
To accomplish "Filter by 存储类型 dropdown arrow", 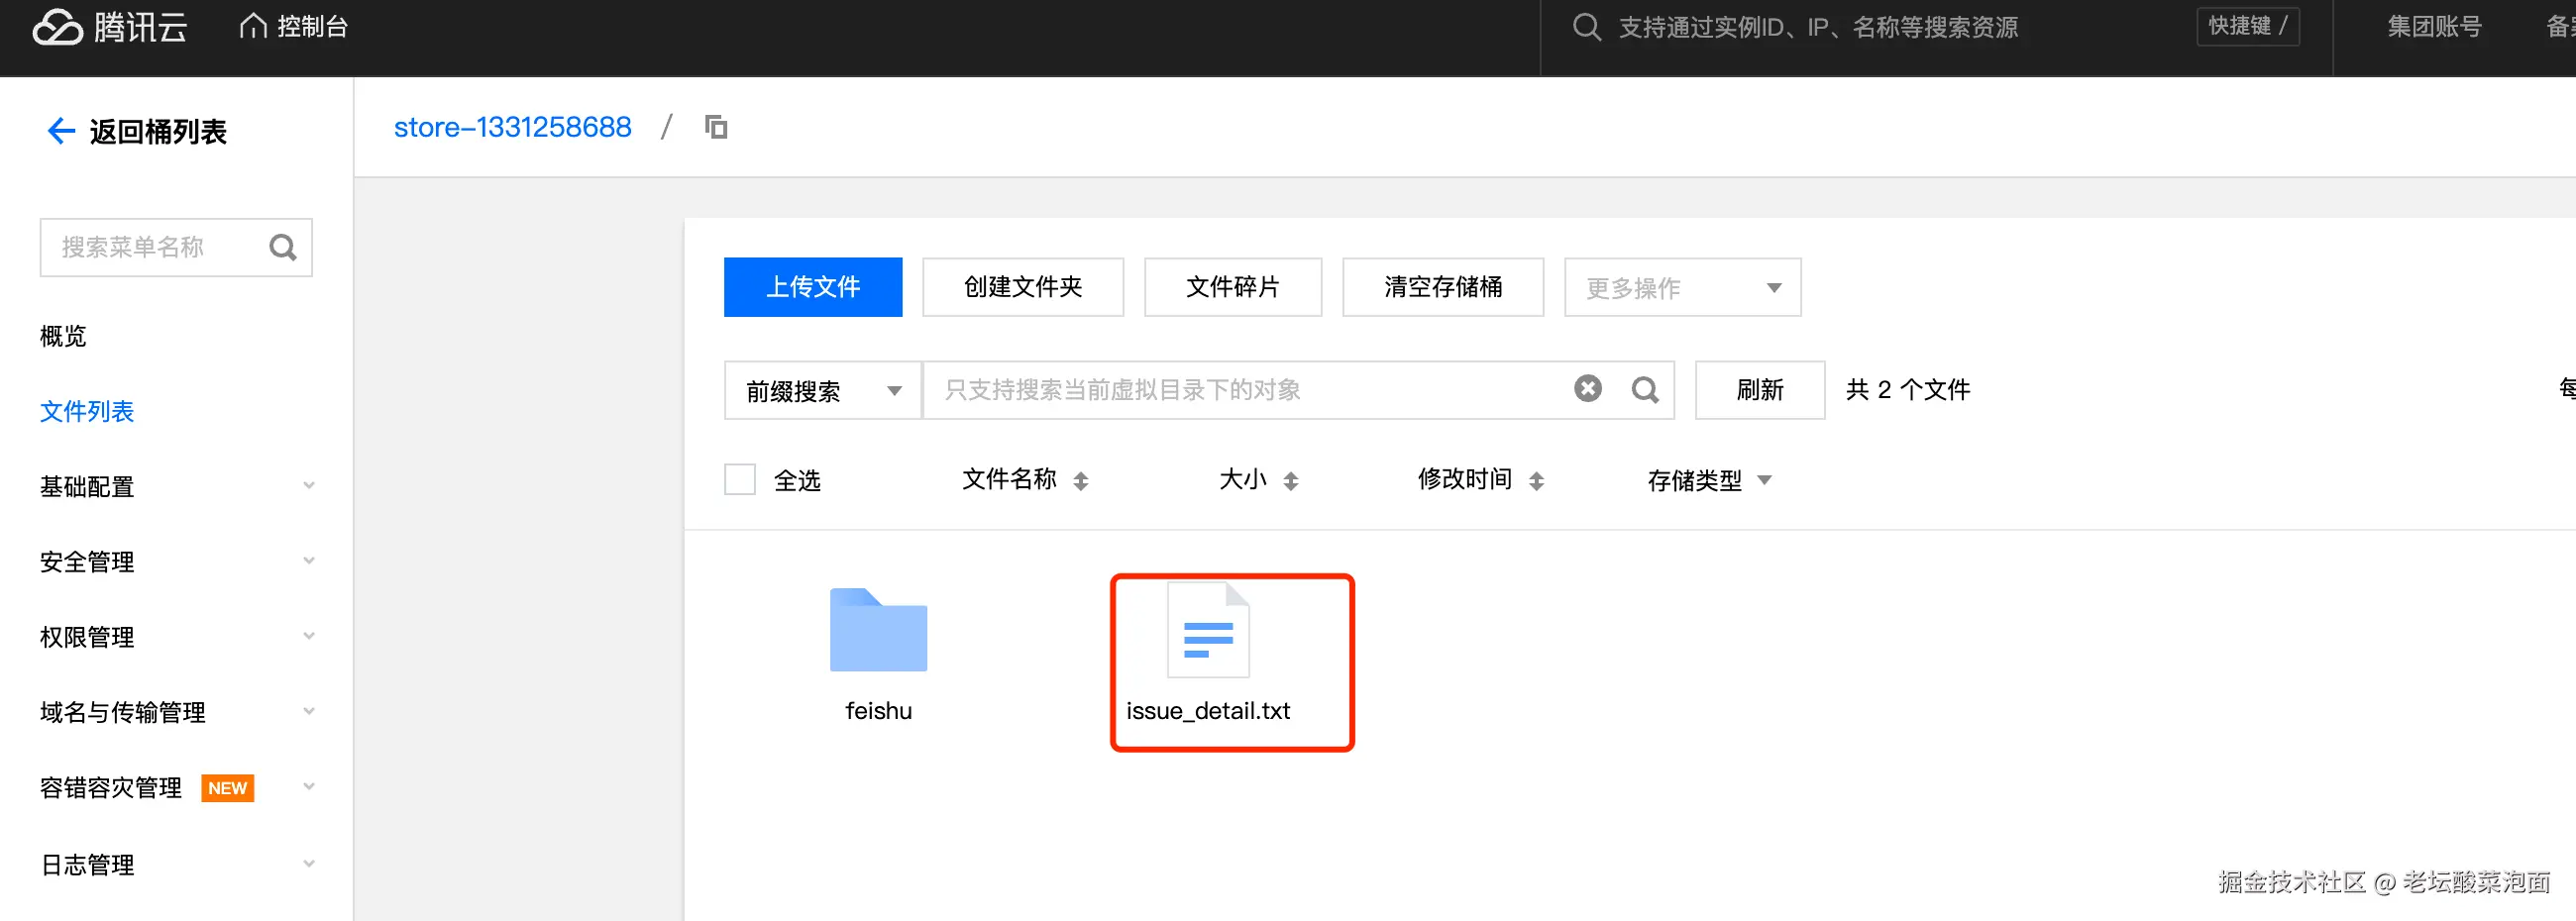I will click(x=1765, y=481).
